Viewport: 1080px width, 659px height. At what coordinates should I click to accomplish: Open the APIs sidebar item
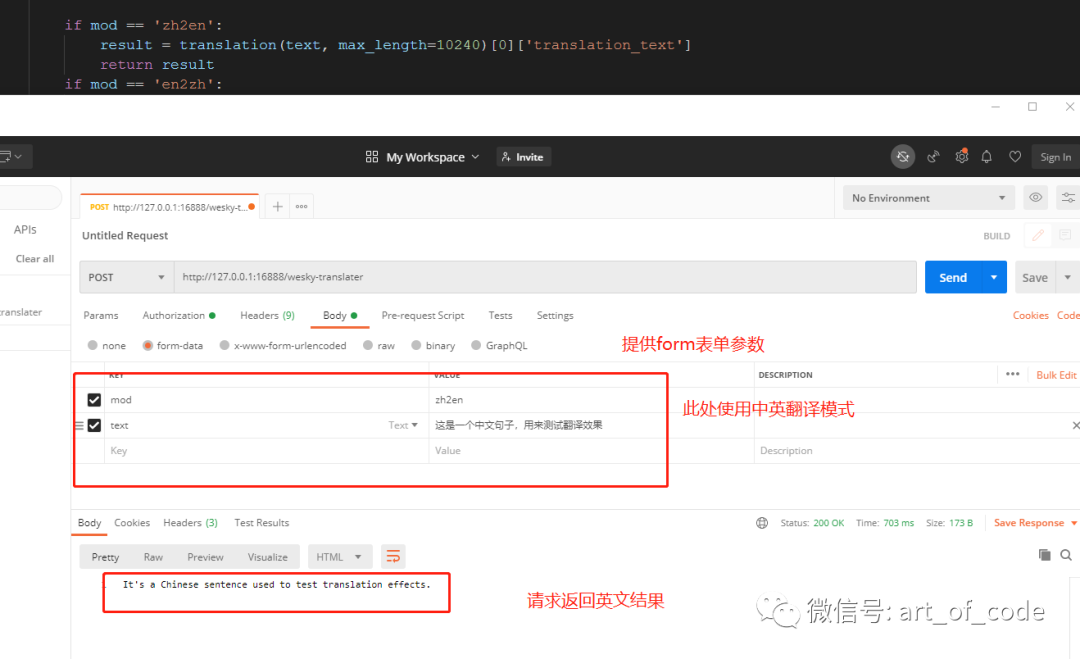pyautogui.click(x=25, y=229)
